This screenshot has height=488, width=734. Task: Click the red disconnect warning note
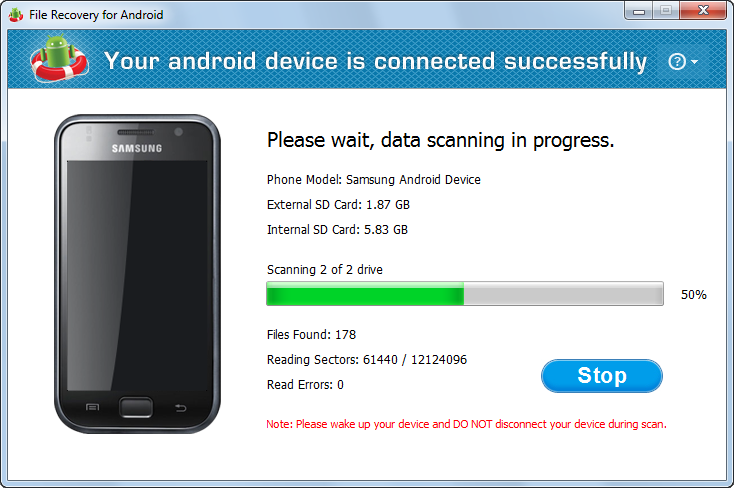pyautogui.click(x=466, y=424)
